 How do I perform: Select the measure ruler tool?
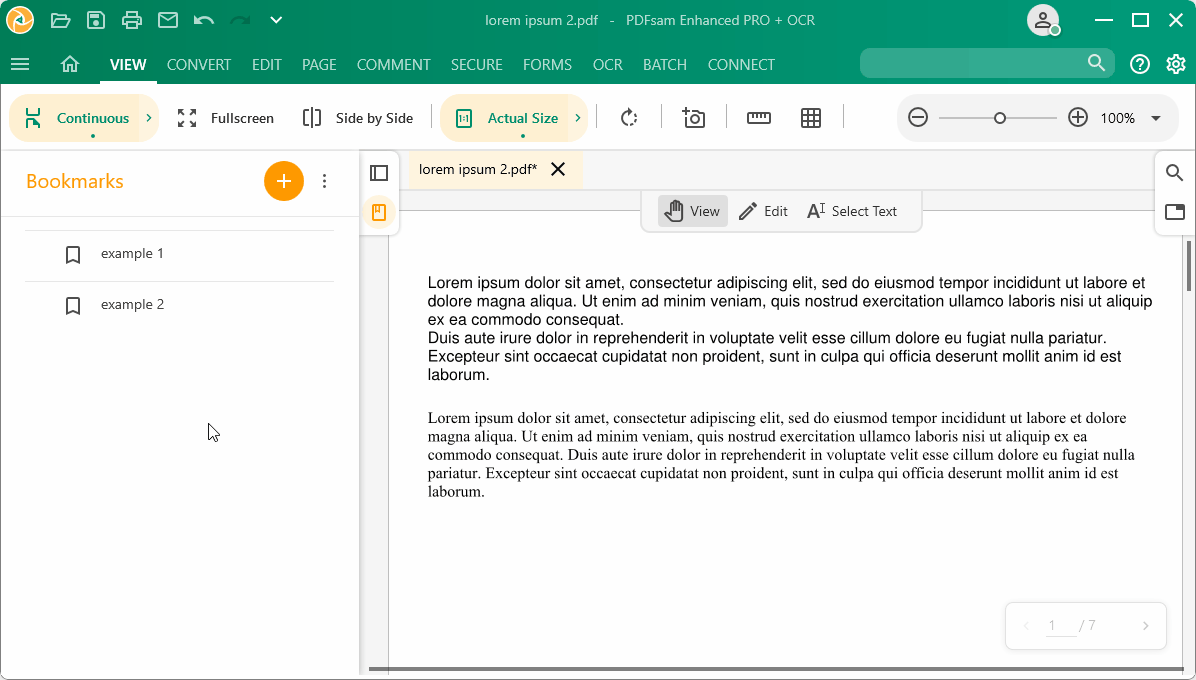tap(758, 117)
